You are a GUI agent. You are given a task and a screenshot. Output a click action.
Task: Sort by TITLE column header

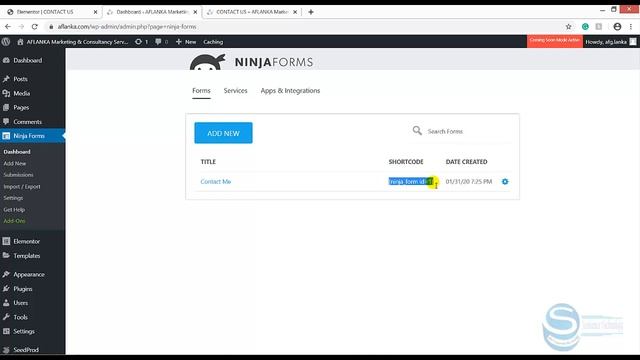(208, 162)
